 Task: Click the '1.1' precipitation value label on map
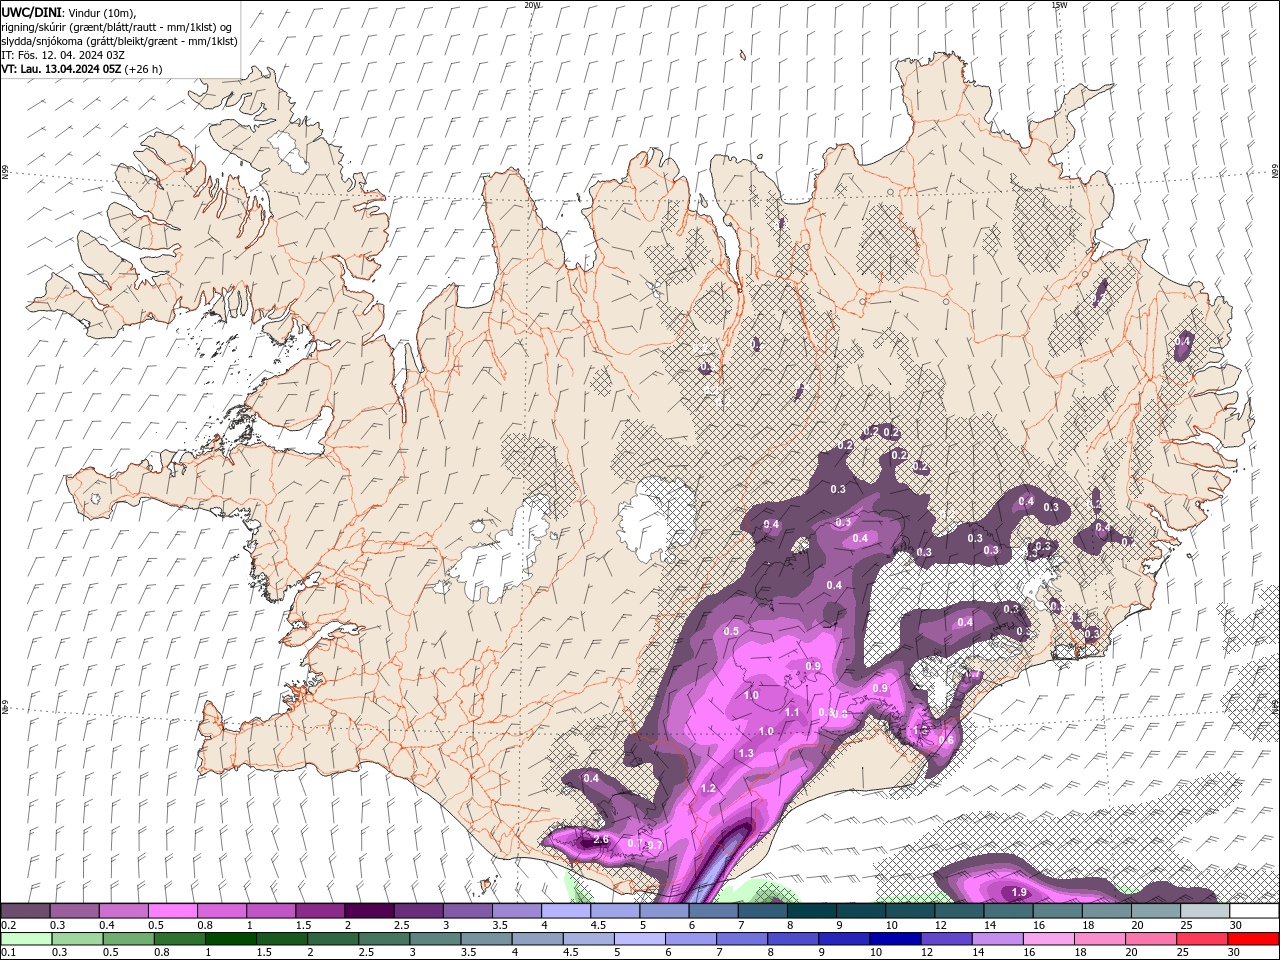[792, 712]
